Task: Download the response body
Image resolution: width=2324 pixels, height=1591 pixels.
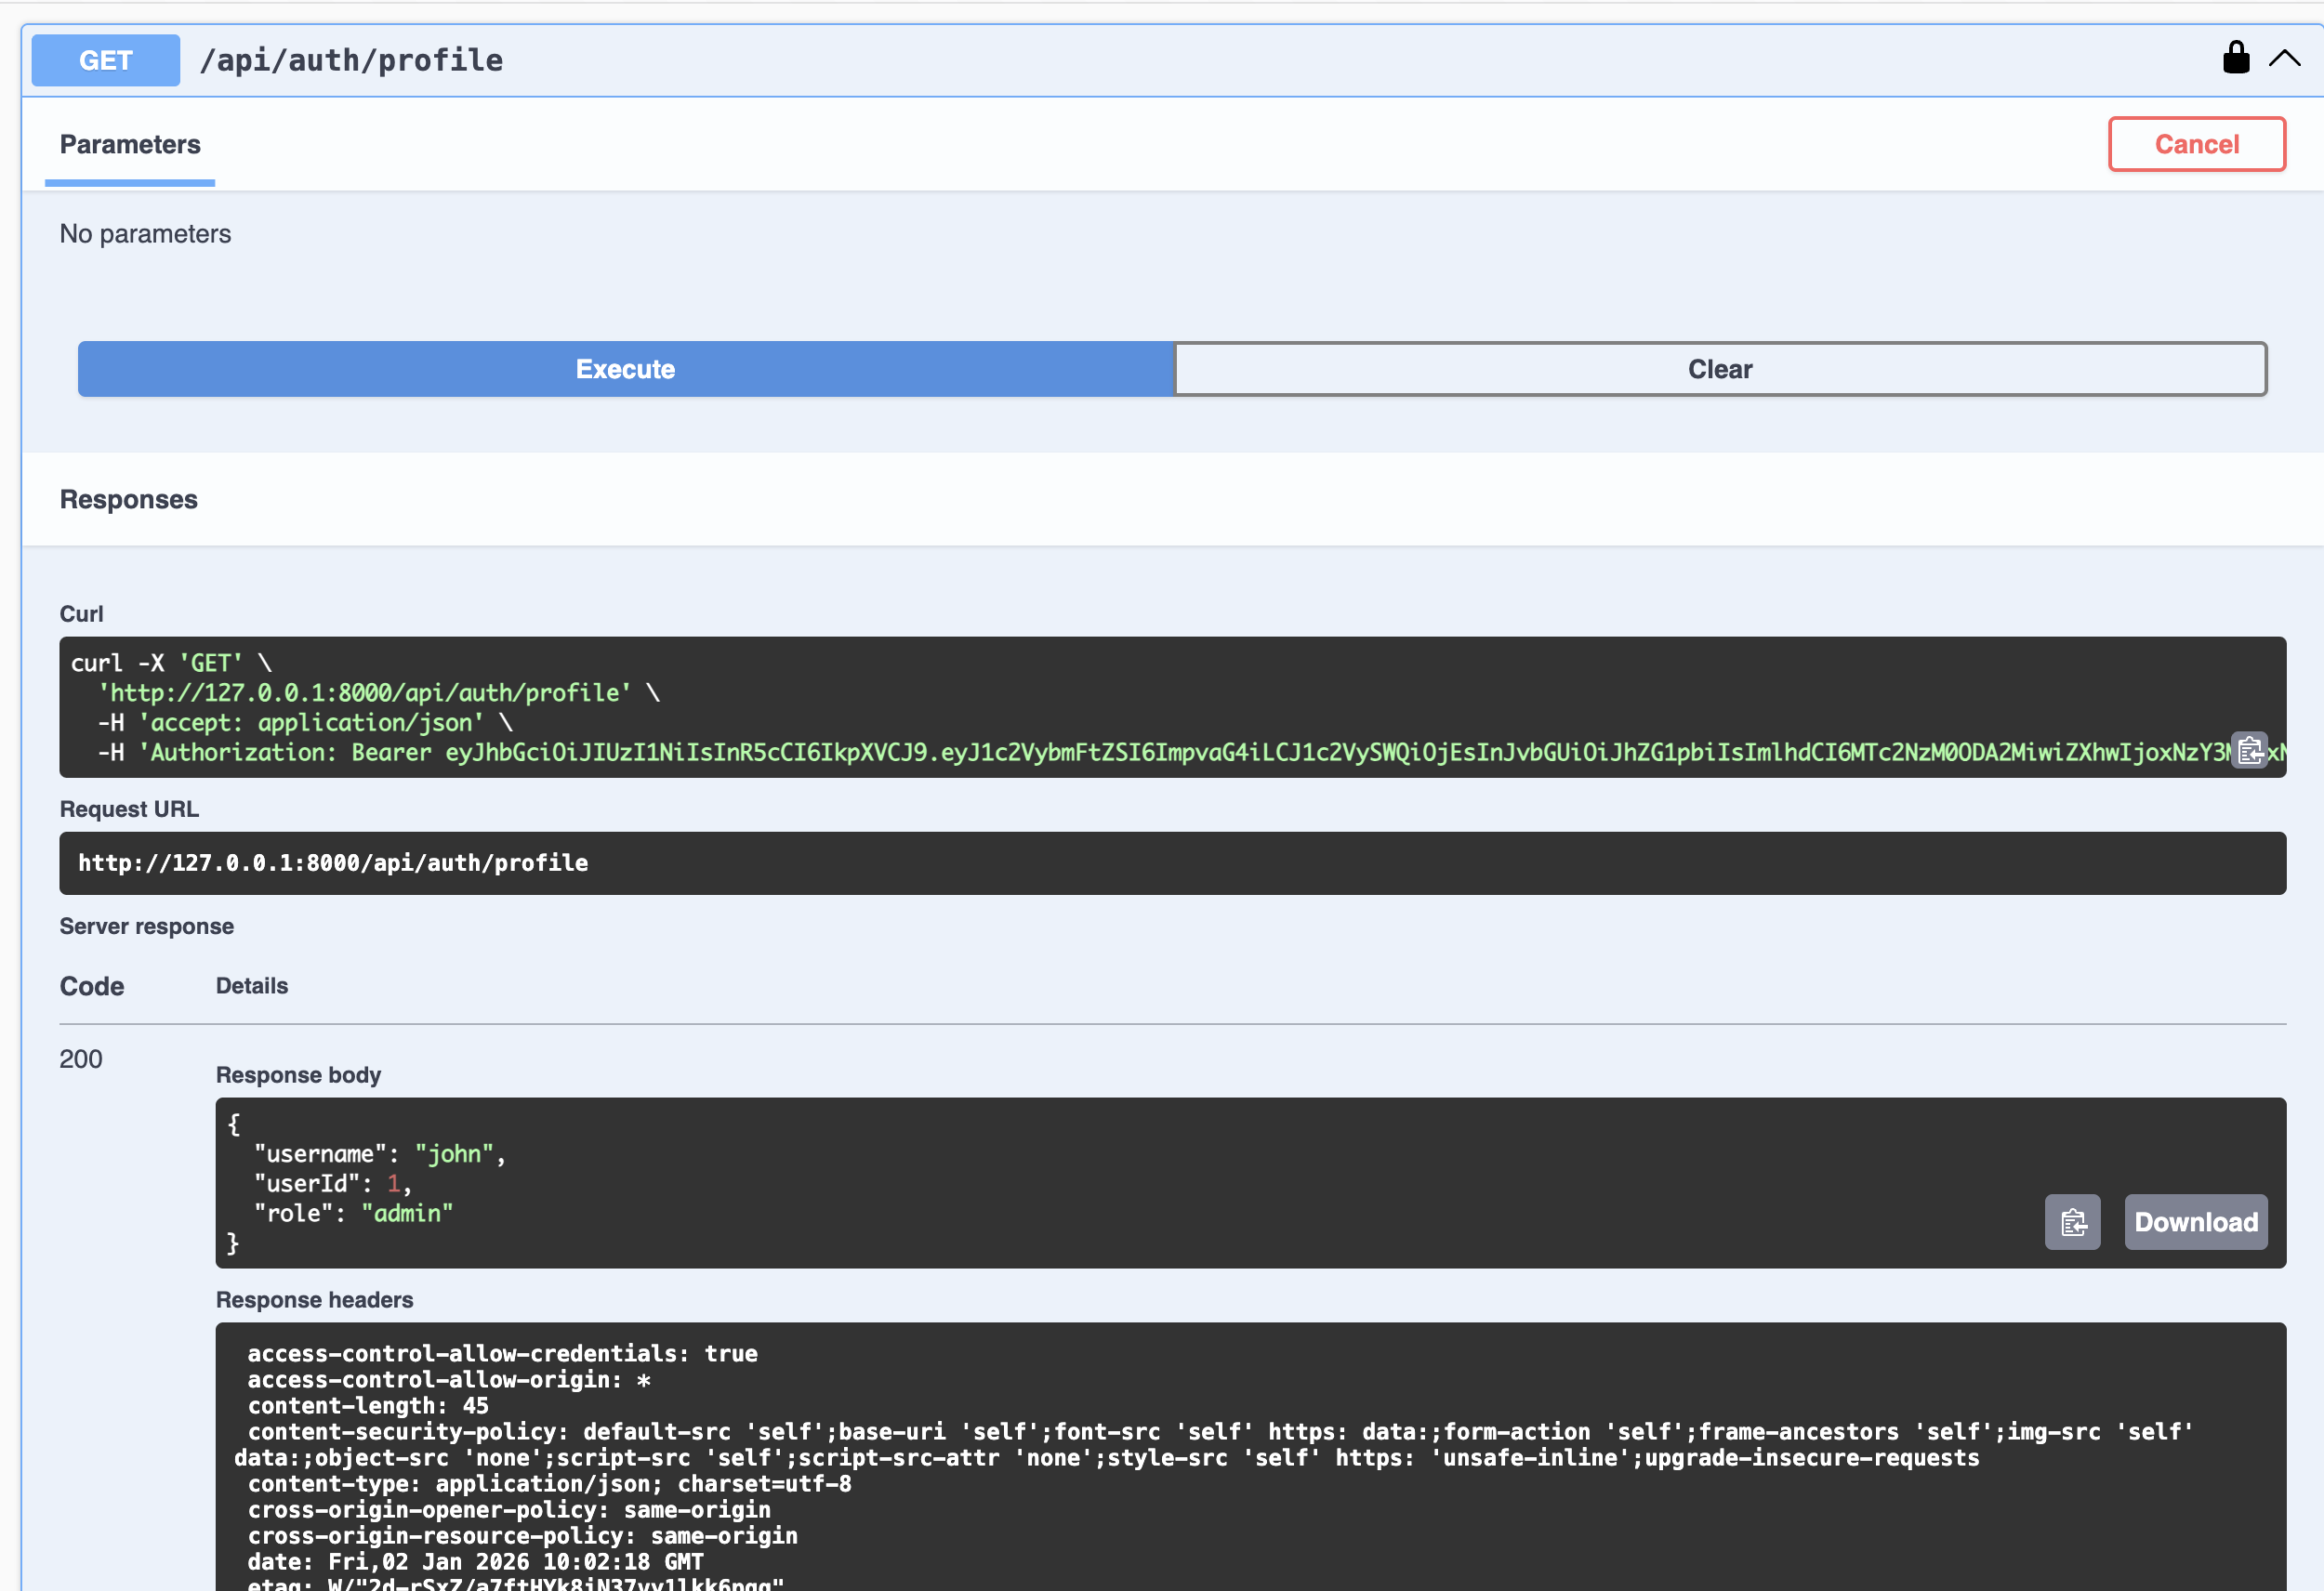Action: point(2195,1222)
